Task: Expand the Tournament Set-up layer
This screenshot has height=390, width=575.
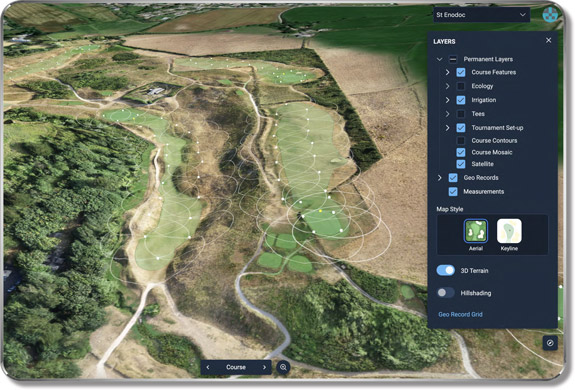Action: coord(447,128)
